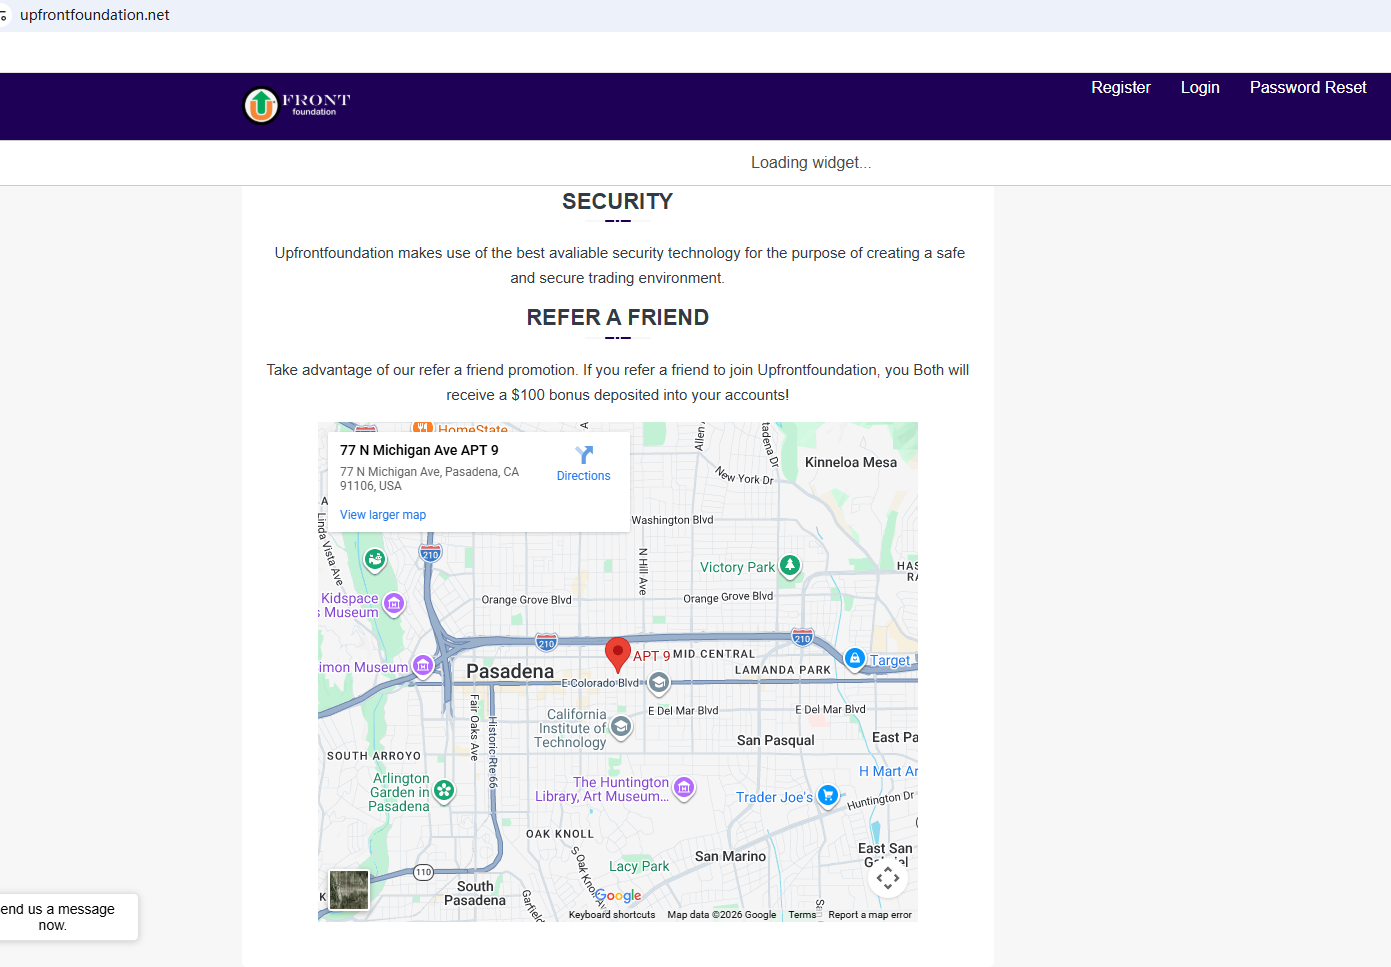Toggle the map camera controls button
The image size is (1391, 967).
[887, 878]
